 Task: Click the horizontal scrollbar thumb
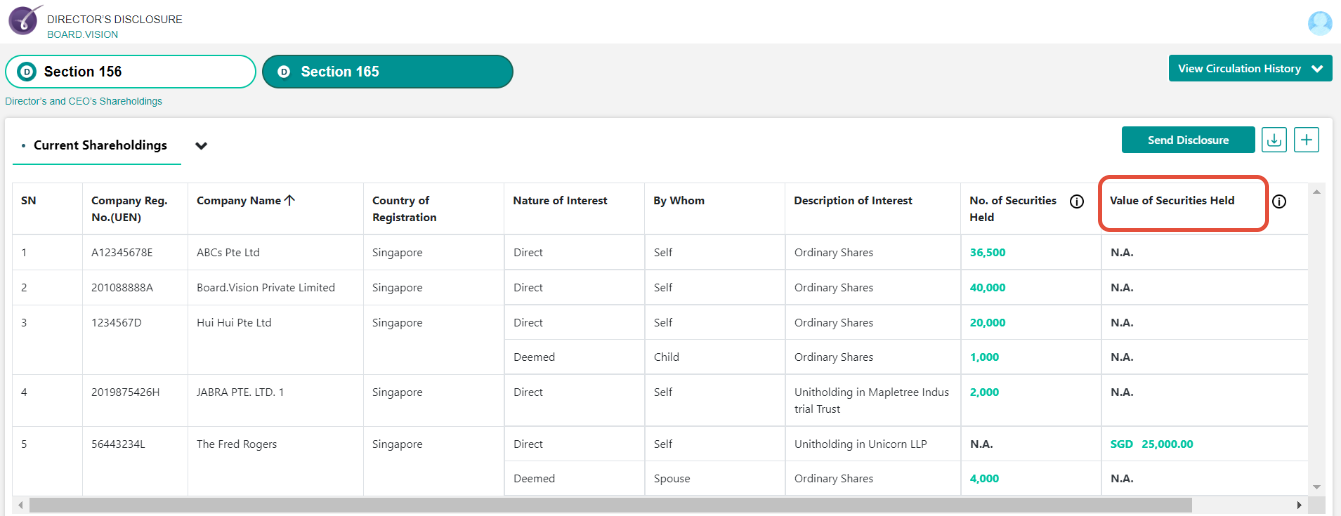pos(610,506)
